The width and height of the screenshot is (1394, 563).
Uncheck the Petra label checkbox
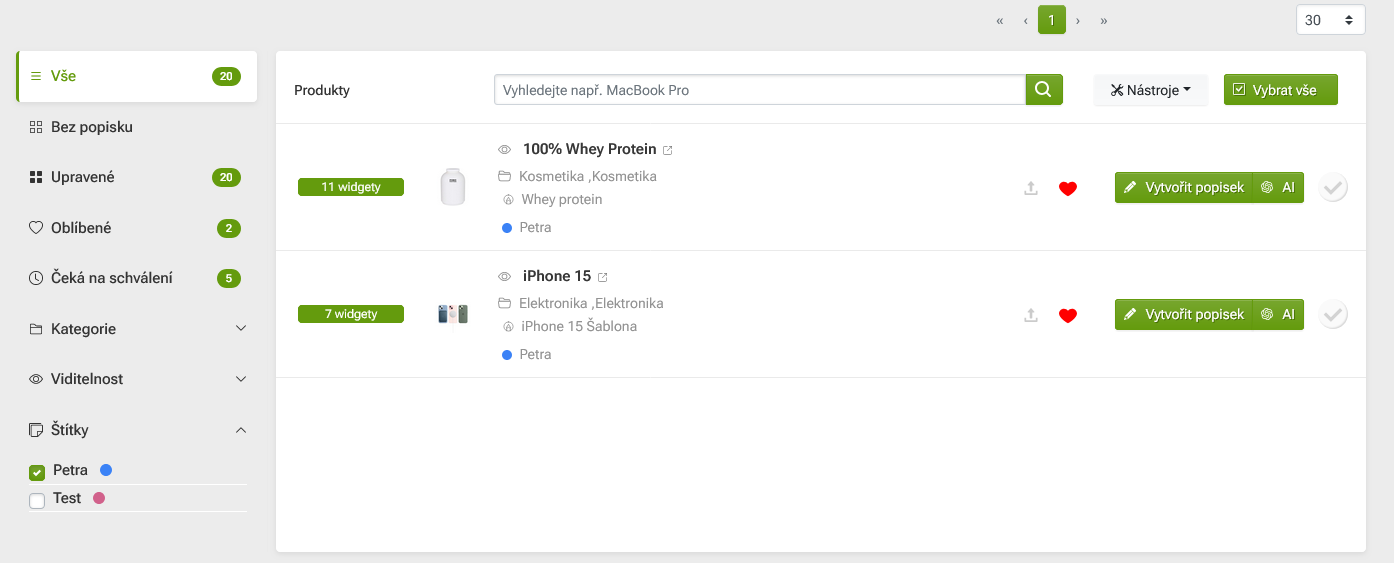point(37,472)
